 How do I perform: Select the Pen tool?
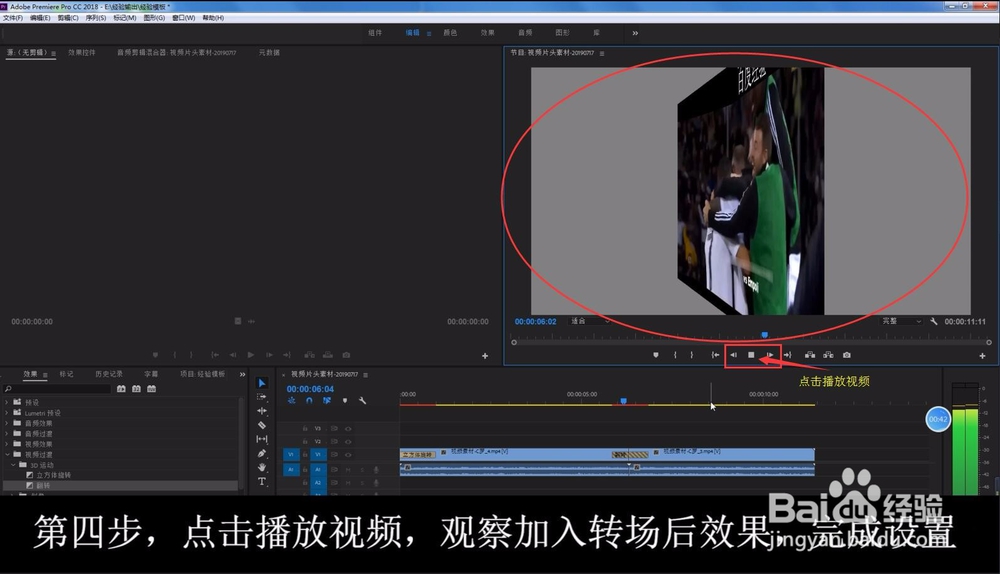click(x=261, y=453)
